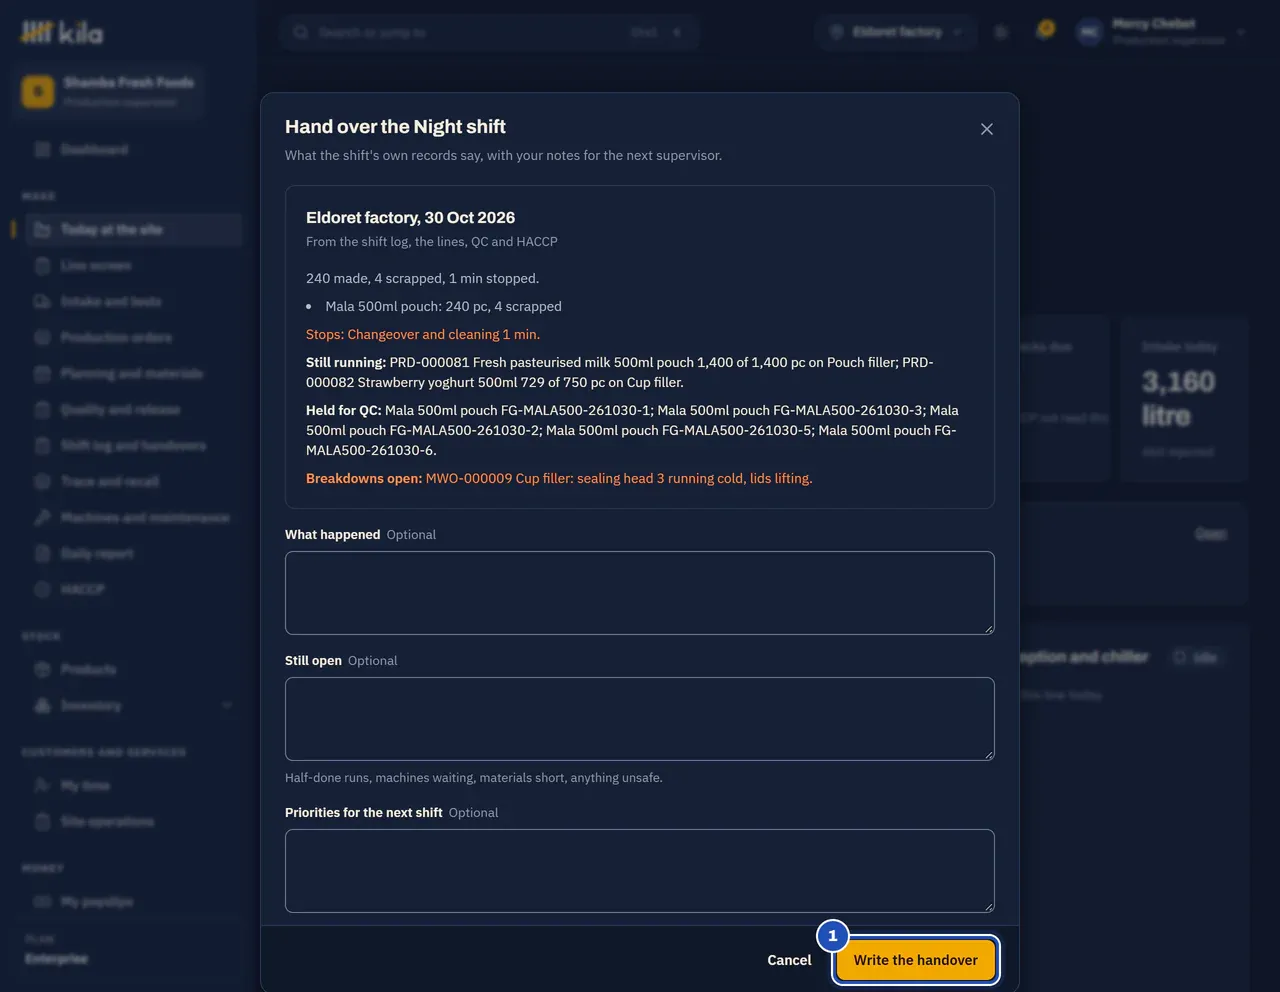Open Shift log and handovers icon
Screen dimensions: 1280x992
coord(42,446)
